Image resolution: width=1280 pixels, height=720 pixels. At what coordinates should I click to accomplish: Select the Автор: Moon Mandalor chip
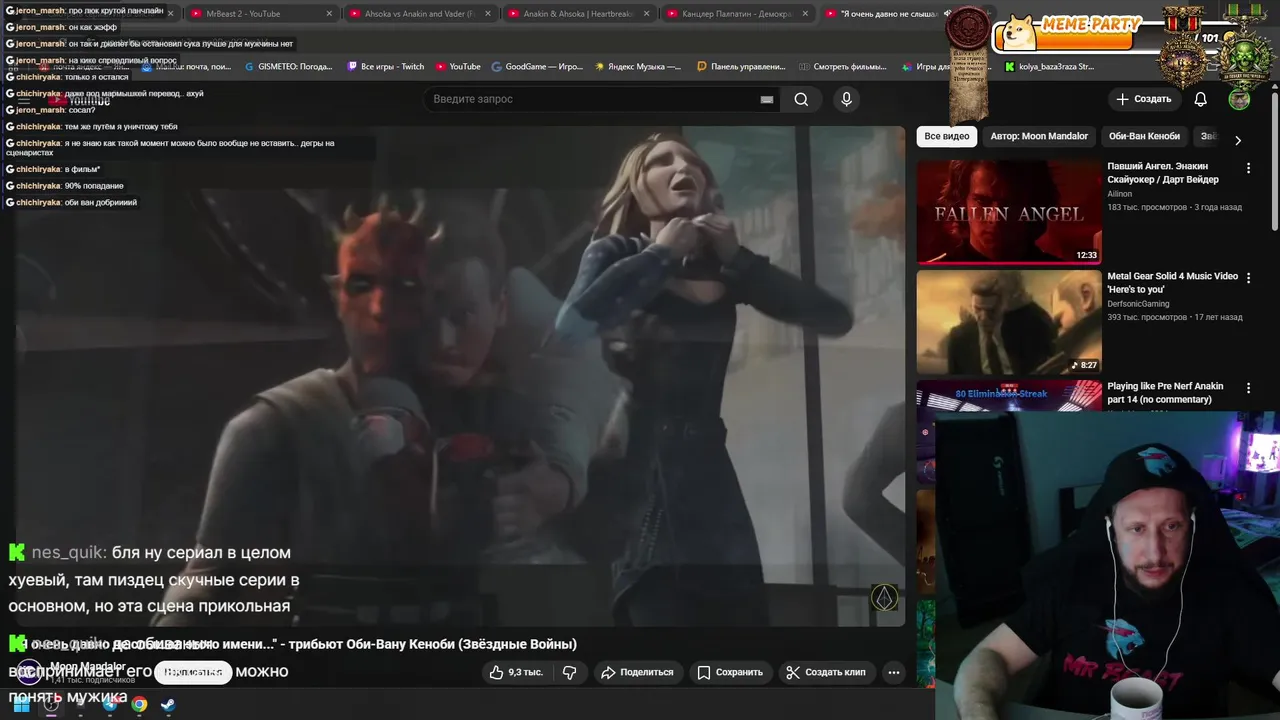coord(1039,136)
